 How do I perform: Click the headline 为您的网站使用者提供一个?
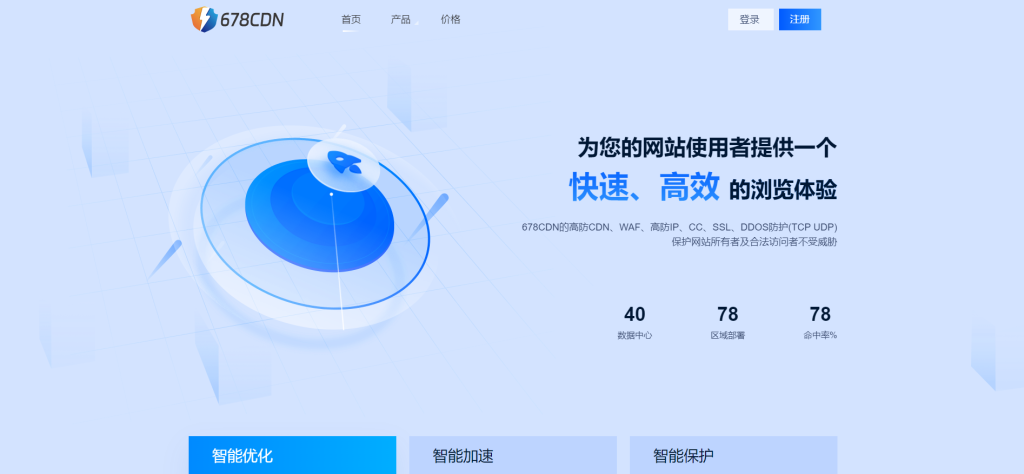coord(706,147)
